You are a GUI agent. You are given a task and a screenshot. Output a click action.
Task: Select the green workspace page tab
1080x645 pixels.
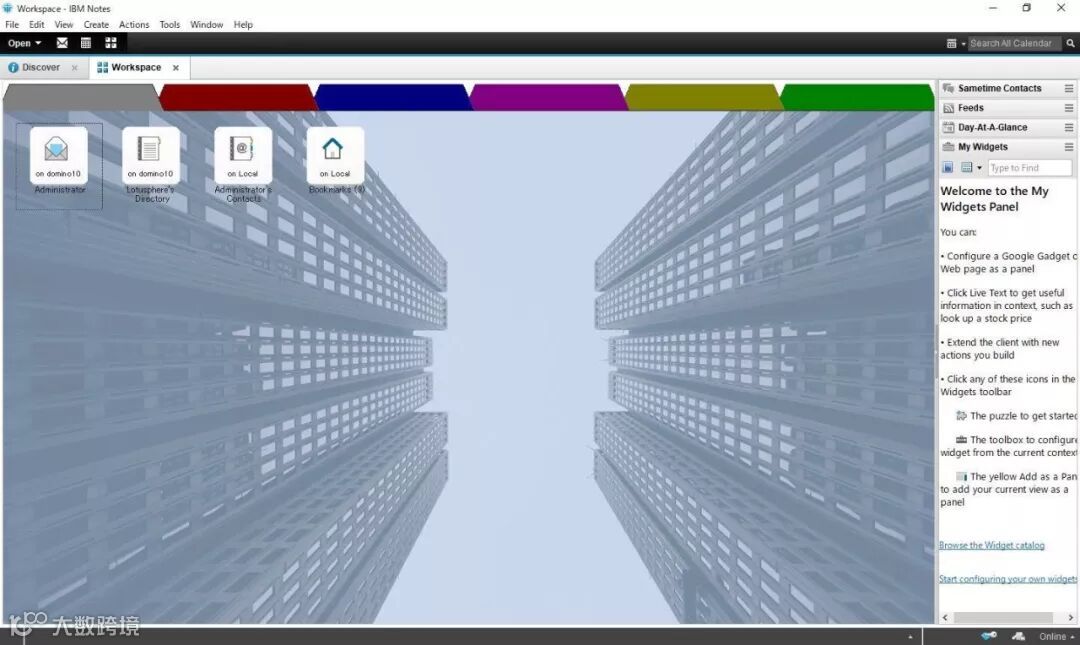coord(858,97)
